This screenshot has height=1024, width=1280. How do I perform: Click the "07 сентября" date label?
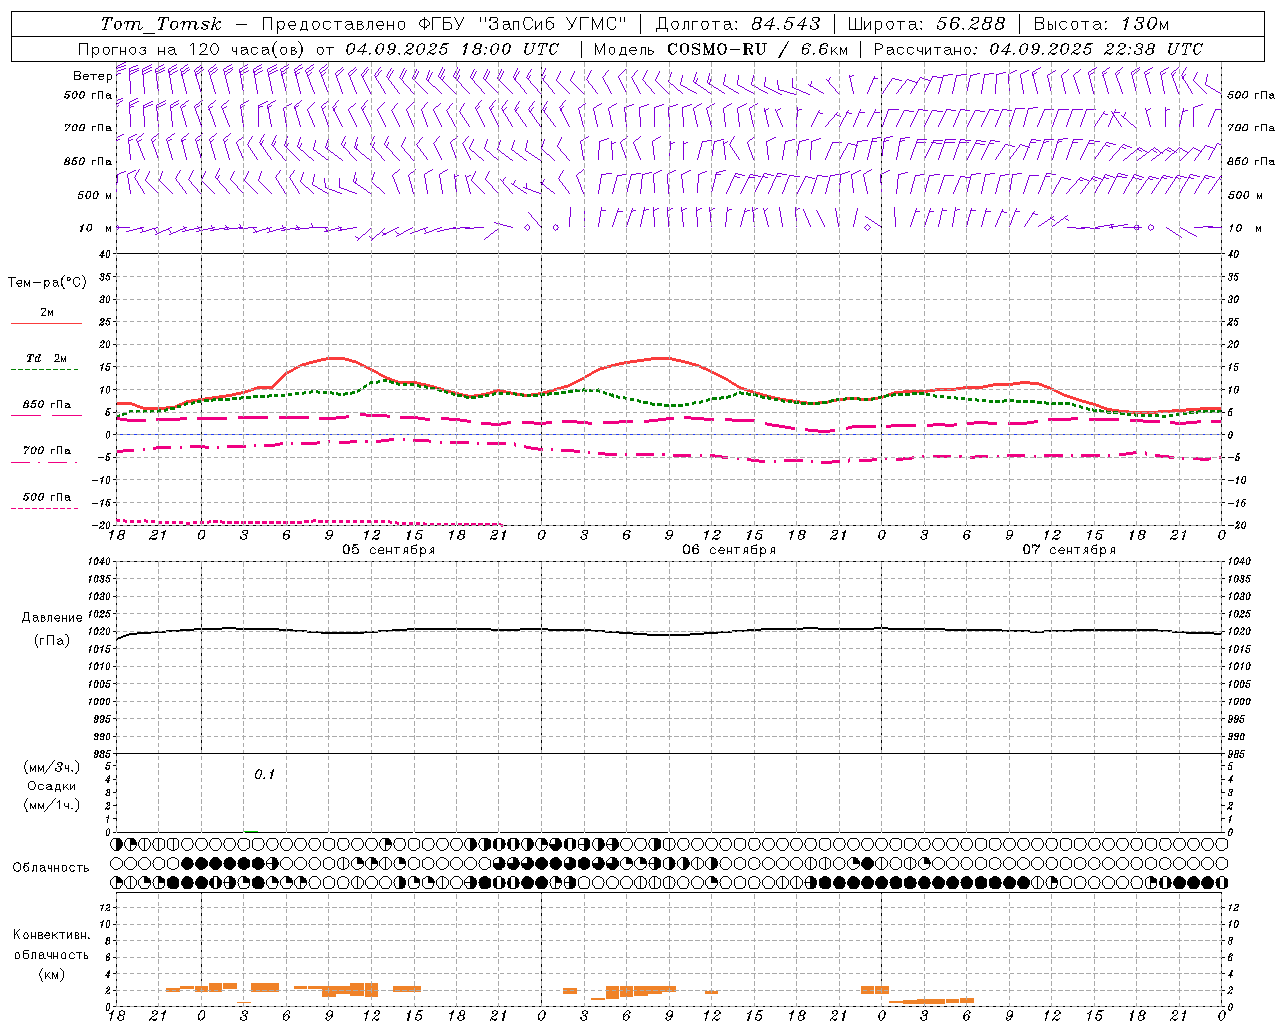tap(1069, 550)
